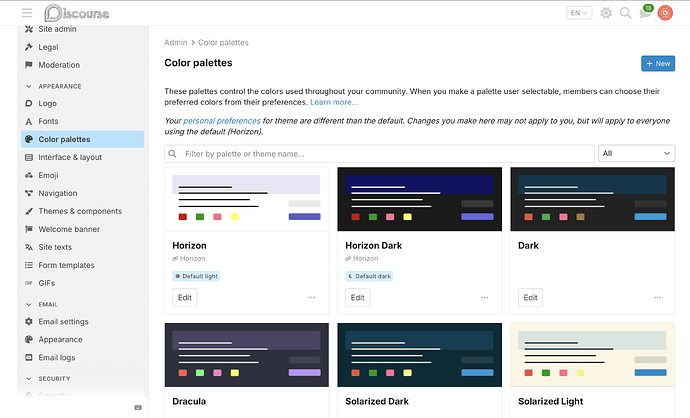
Task: Open the All filter dropdown
Action: pyautogui.click(x=636, y=154)
